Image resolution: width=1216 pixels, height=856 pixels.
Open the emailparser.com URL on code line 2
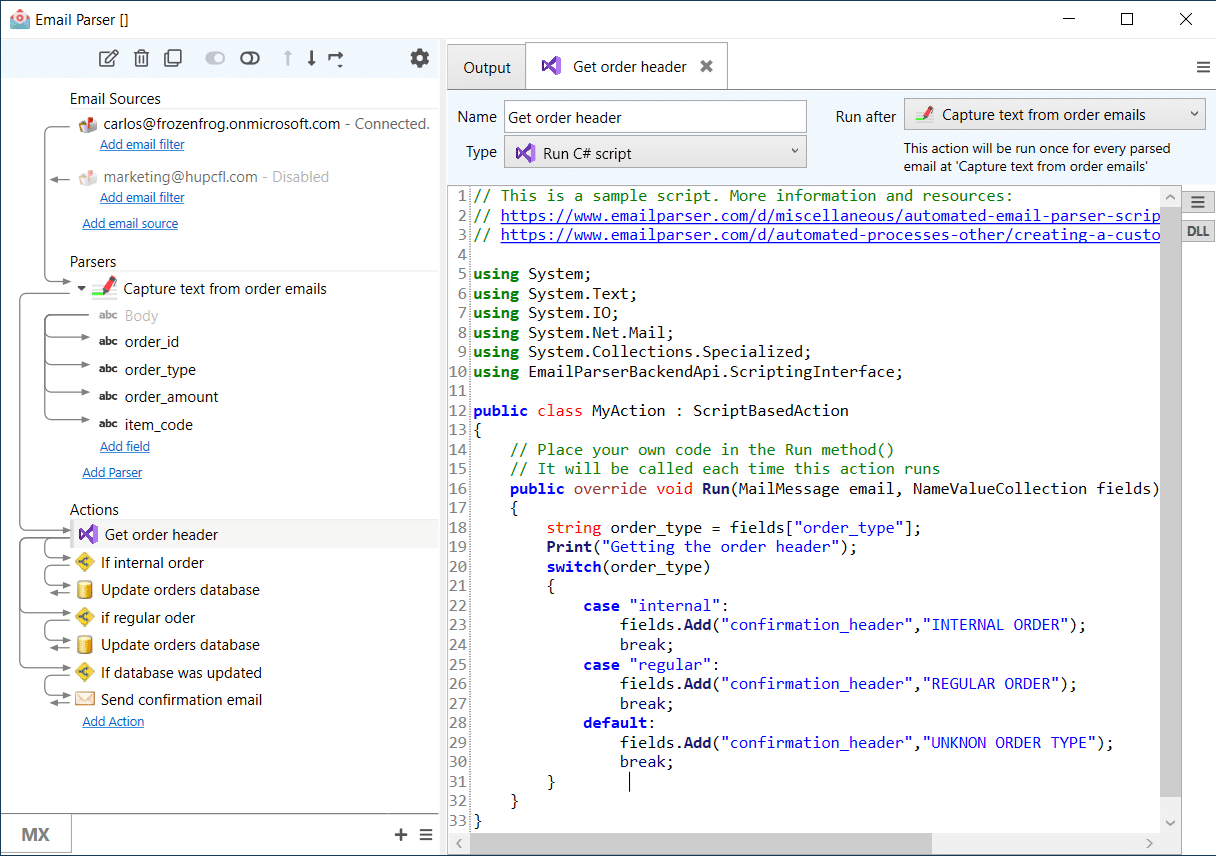point(830,216)
